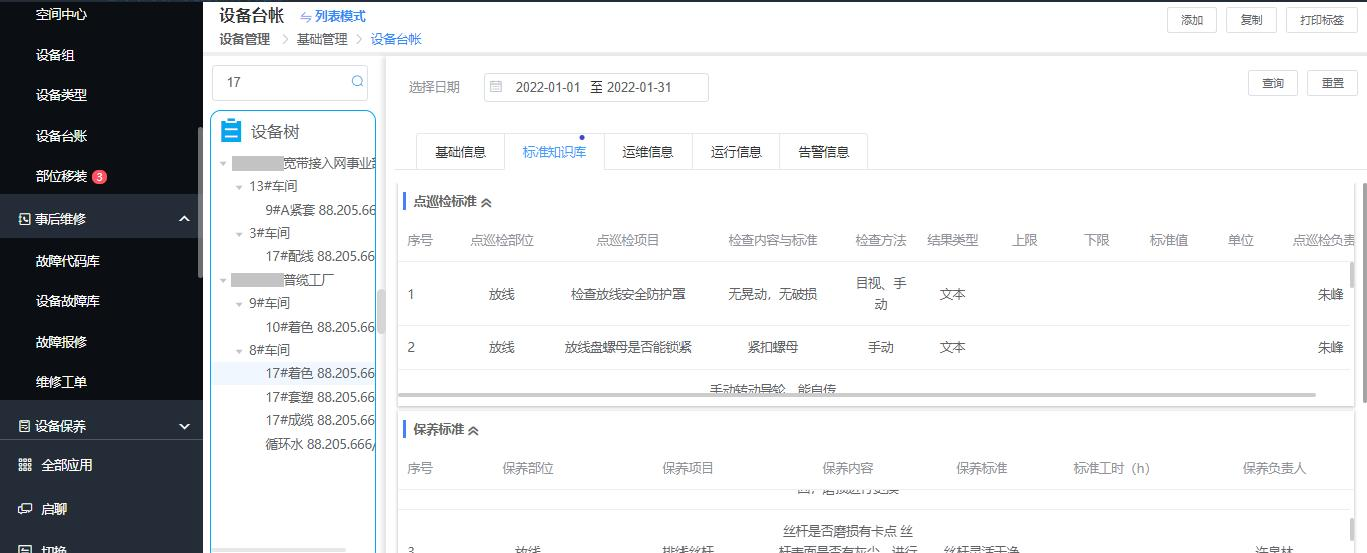The height and width of the screenshot is (553, 1367).
Task: Collapse the 点巡检标准 section
Action: pyautogui.click(x=487, y=202)
